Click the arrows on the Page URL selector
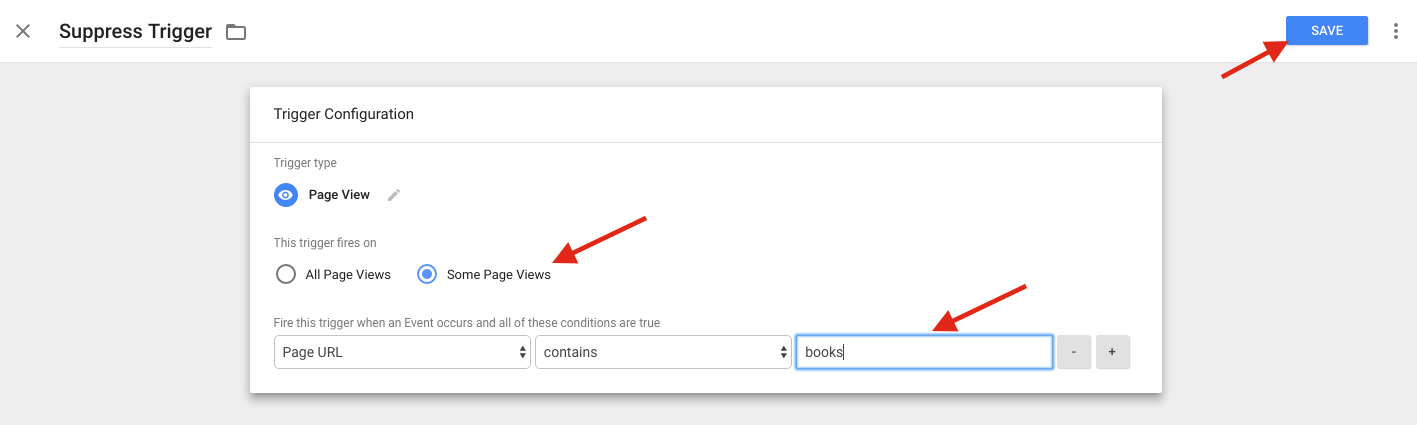This screenshot has width=1417, height=425. point(522,352)
